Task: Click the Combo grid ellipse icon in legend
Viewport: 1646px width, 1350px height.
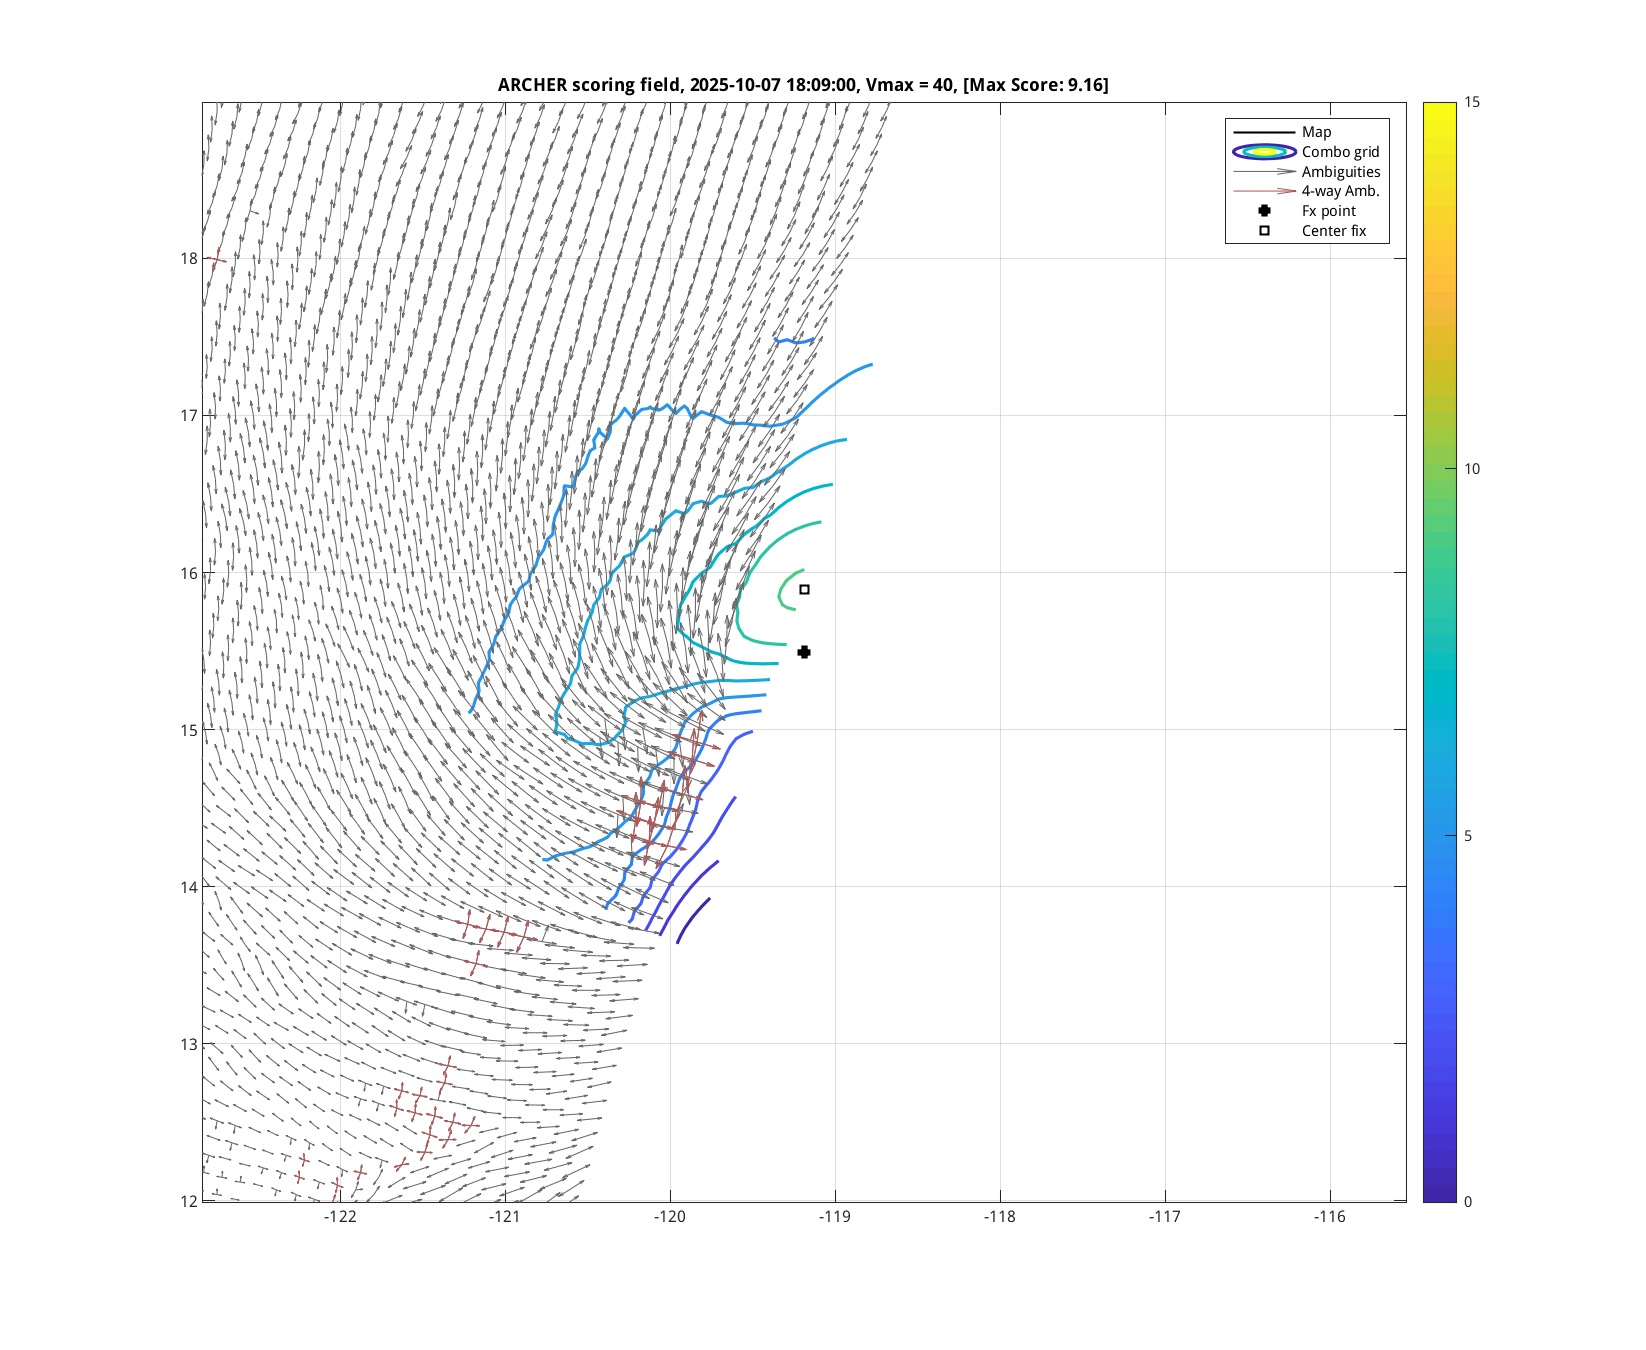Action: click(x=1264, y=152)
